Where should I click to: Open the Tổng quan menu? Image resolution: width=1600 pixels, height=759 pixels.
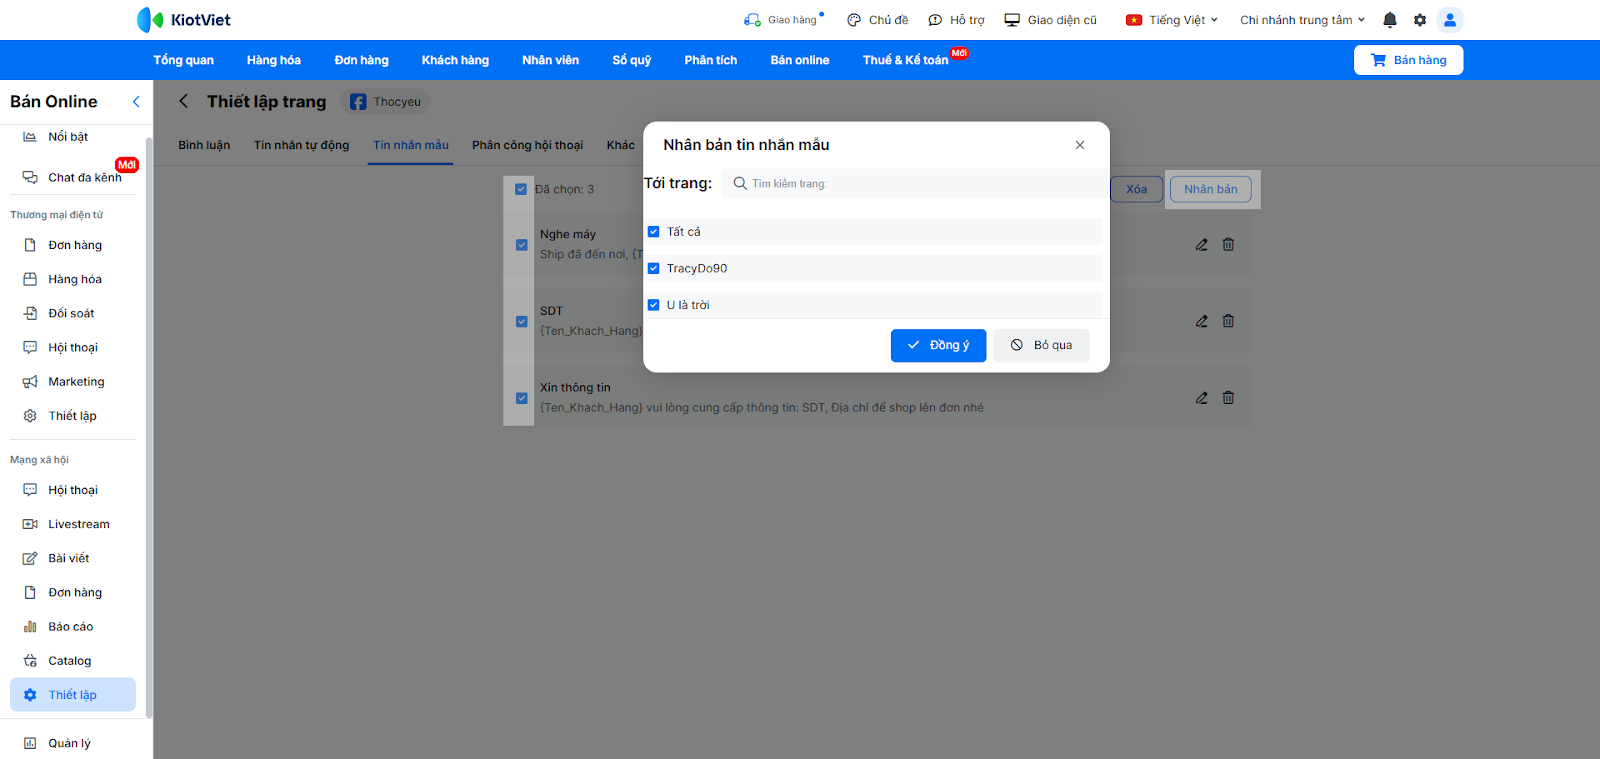(x=184, y=60)
